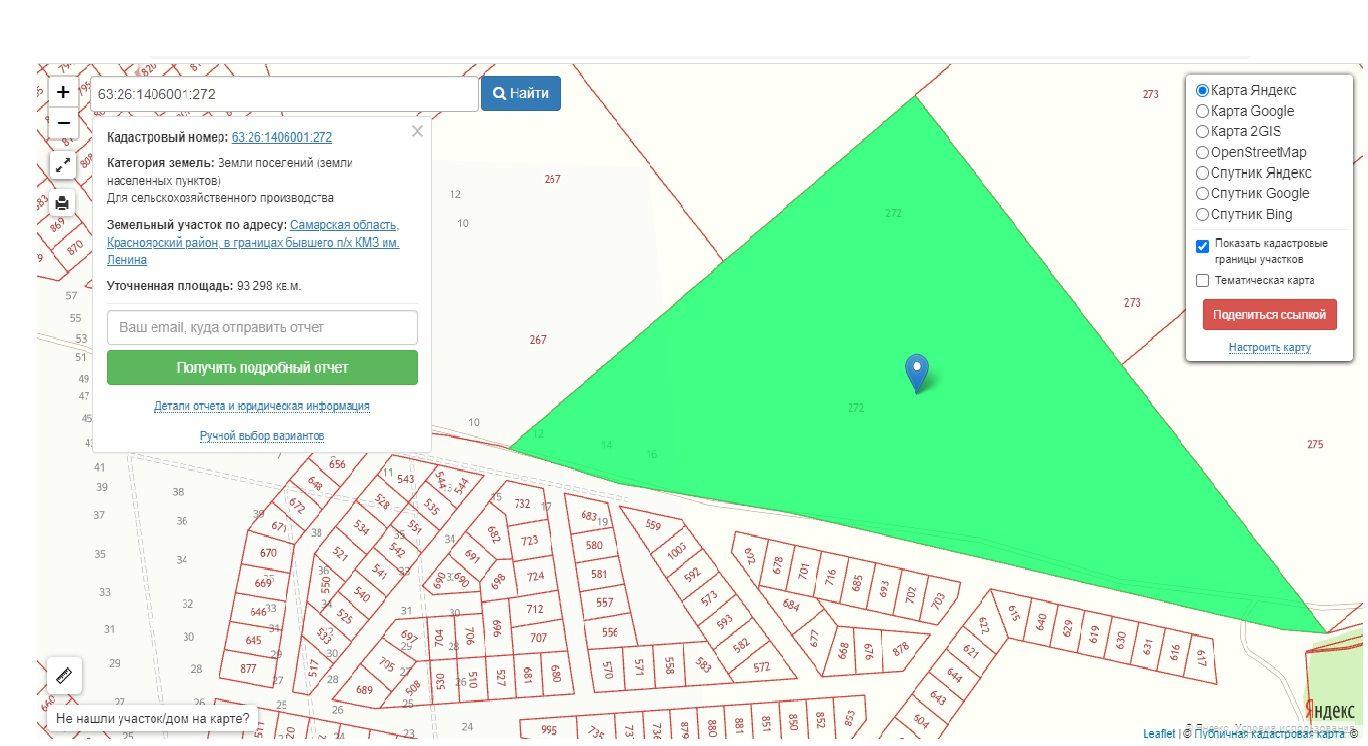
Task: Click the Поделиться ссылкой button
Action: [1269, 314]
